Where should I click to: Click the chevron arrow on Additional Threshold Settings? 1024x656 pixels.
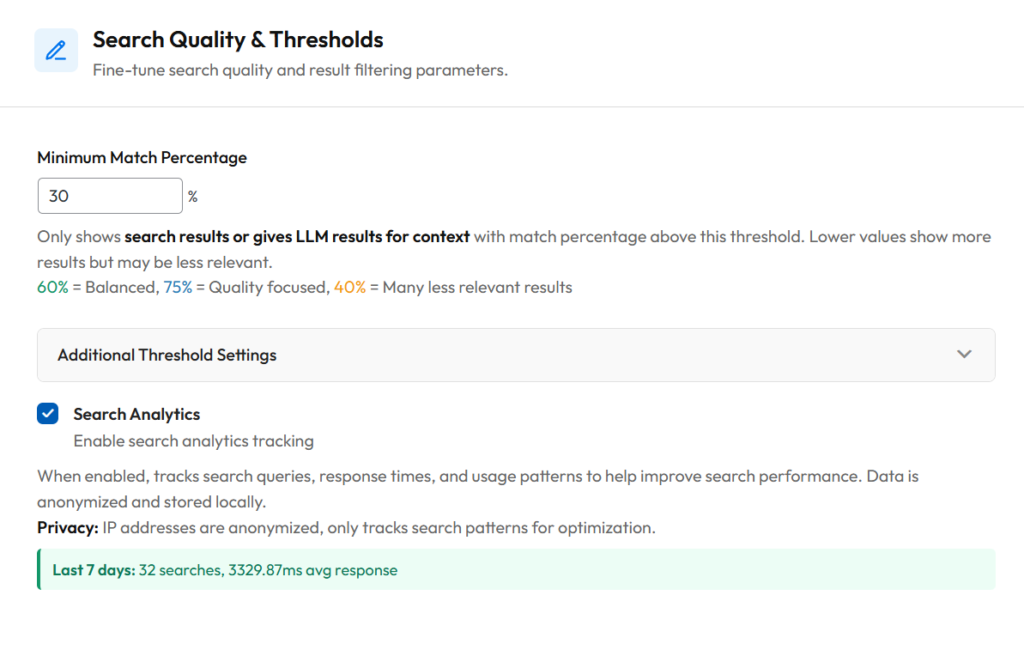coord(964,354)
